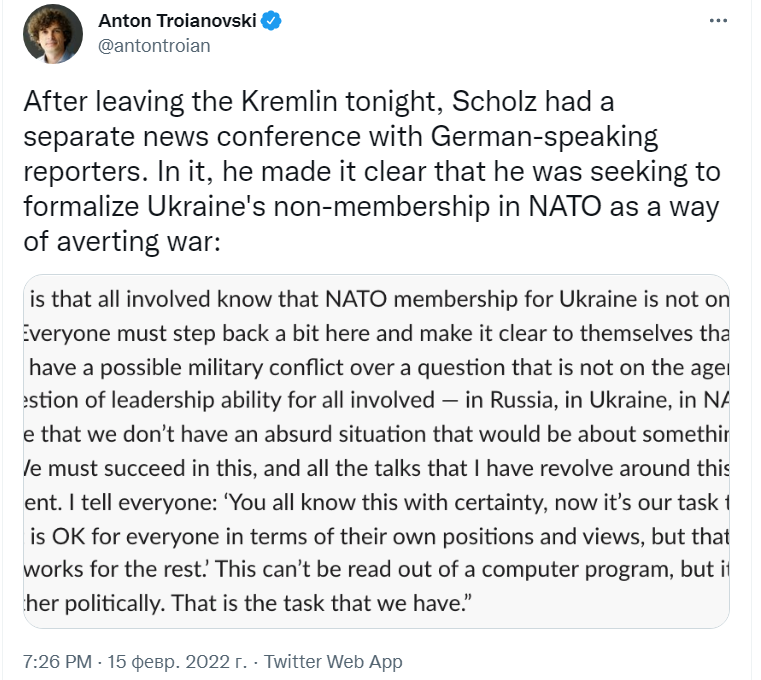Image resolution: width=761 pixels, height=680 pixels.
Task: Click the Anton Troianovski display name
Action: [x=178, y=21]
